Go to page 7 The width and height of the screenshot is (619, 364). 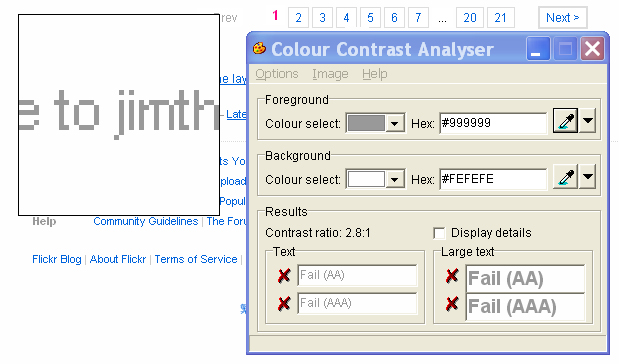pyautogui.click(x=418, y=18)
